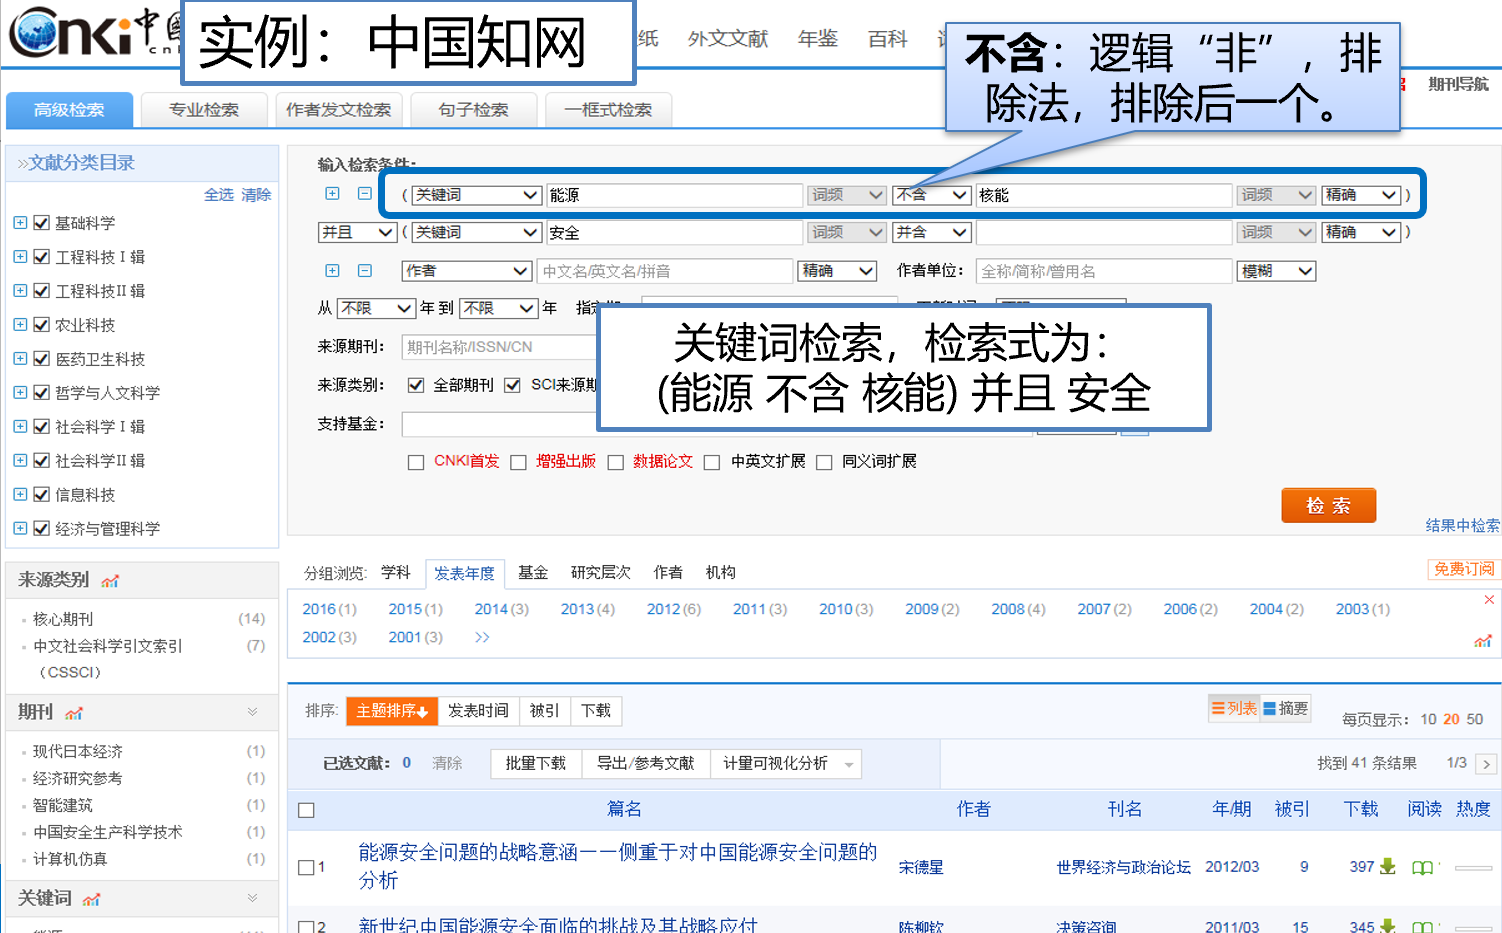The image size is (1502, 933).
Task: Open the 基金 grouping tab
Action: pyautogui.click(x=533, y=572)
